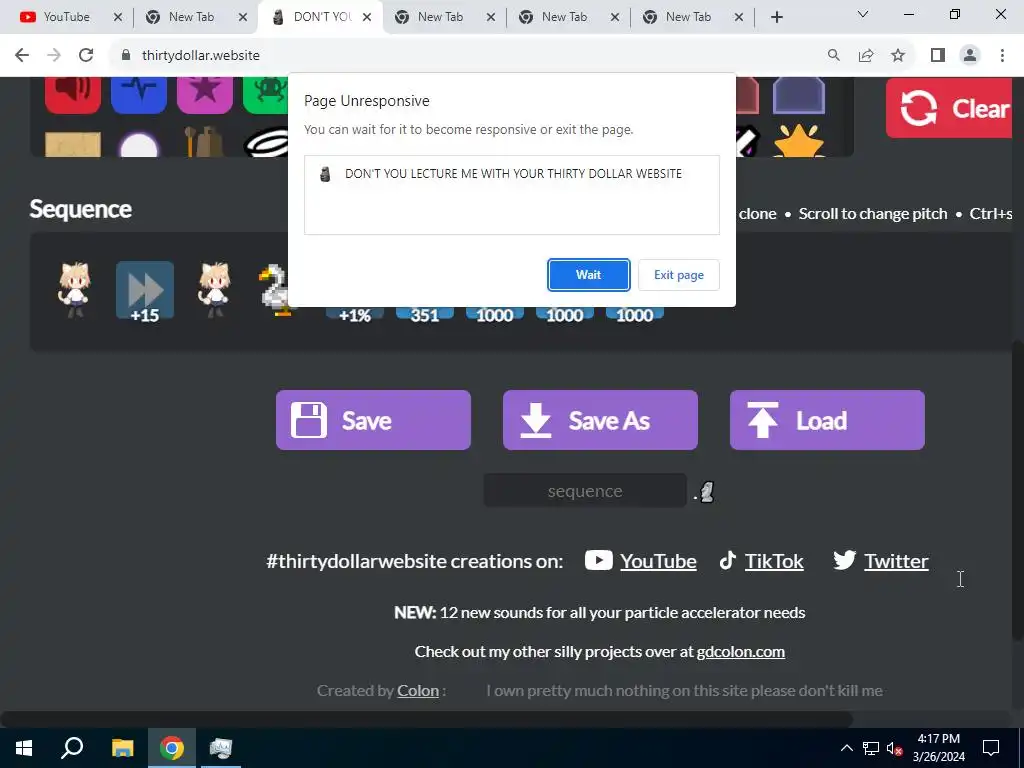The width and height of the screenshot is (1024, 768).
Task: Open Windows taskbar search
Action: point(72,748)
